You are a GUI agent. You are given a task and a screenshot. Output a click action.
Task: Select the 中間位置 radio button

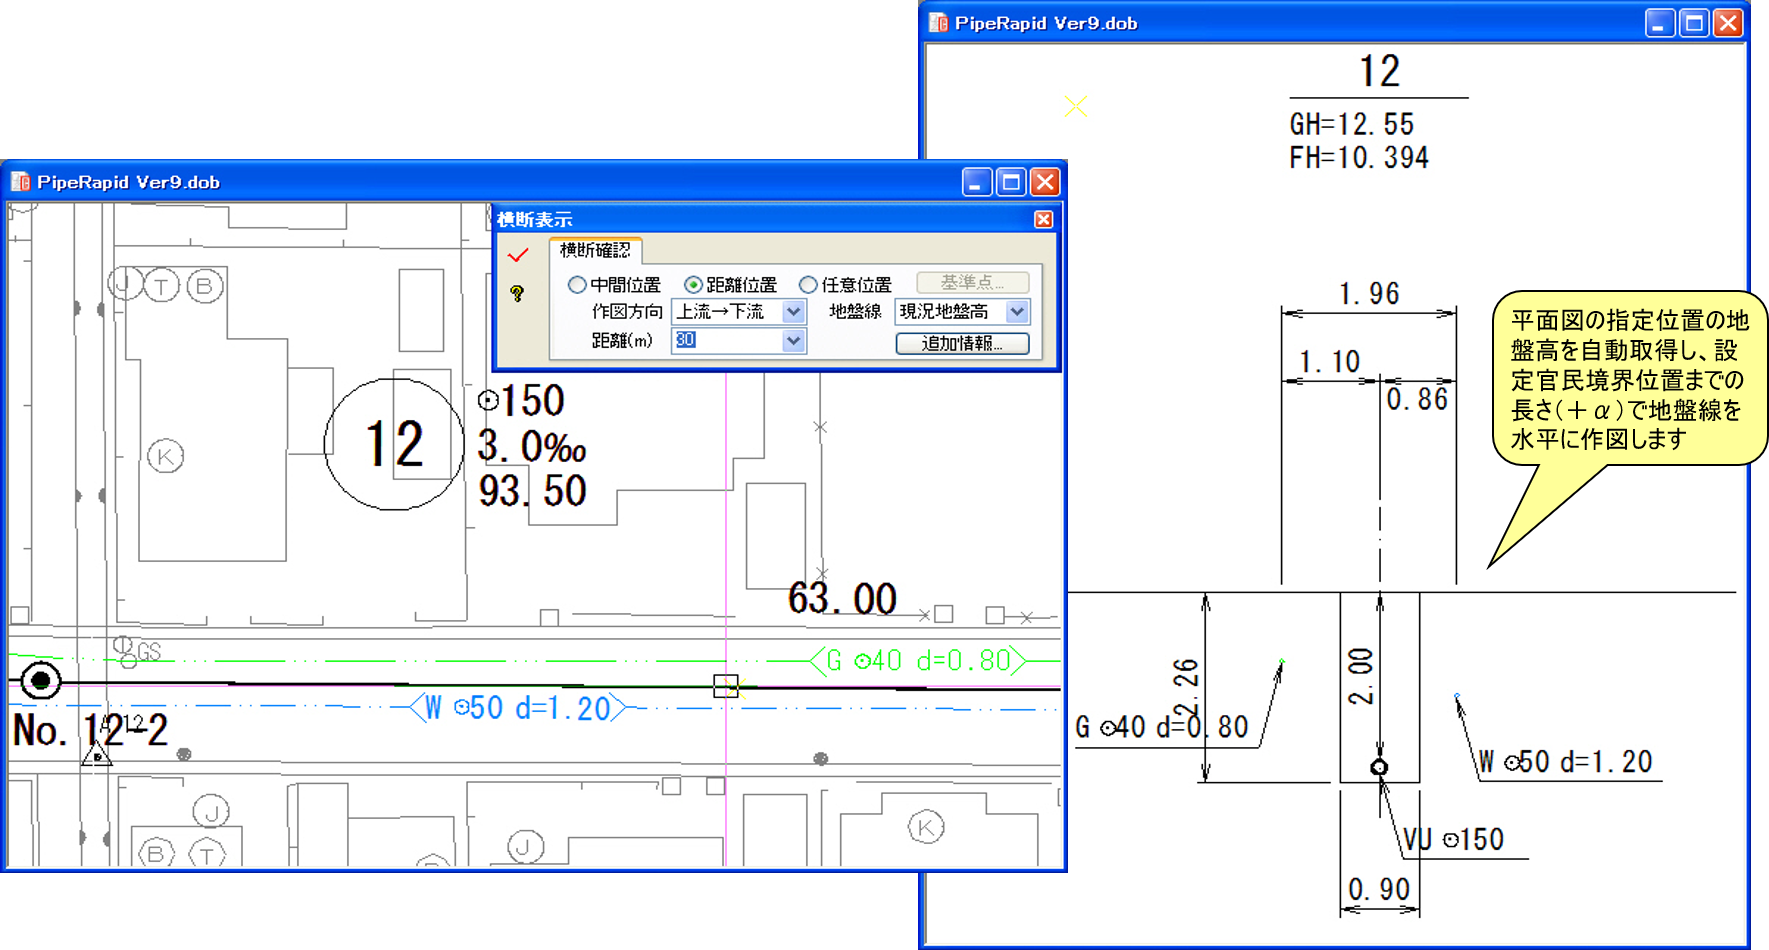577,285
